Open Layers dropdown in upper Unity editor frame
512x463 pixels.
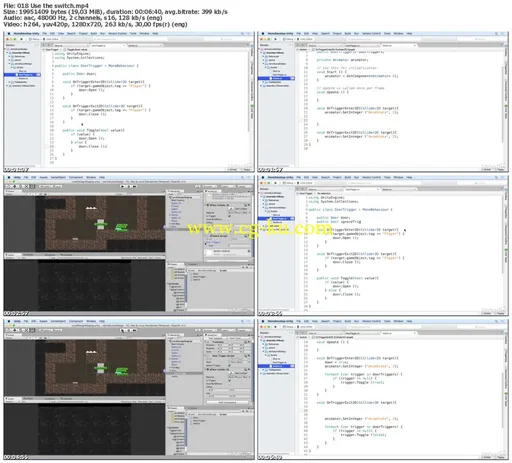pyautogui.click(x=228, y=186)
